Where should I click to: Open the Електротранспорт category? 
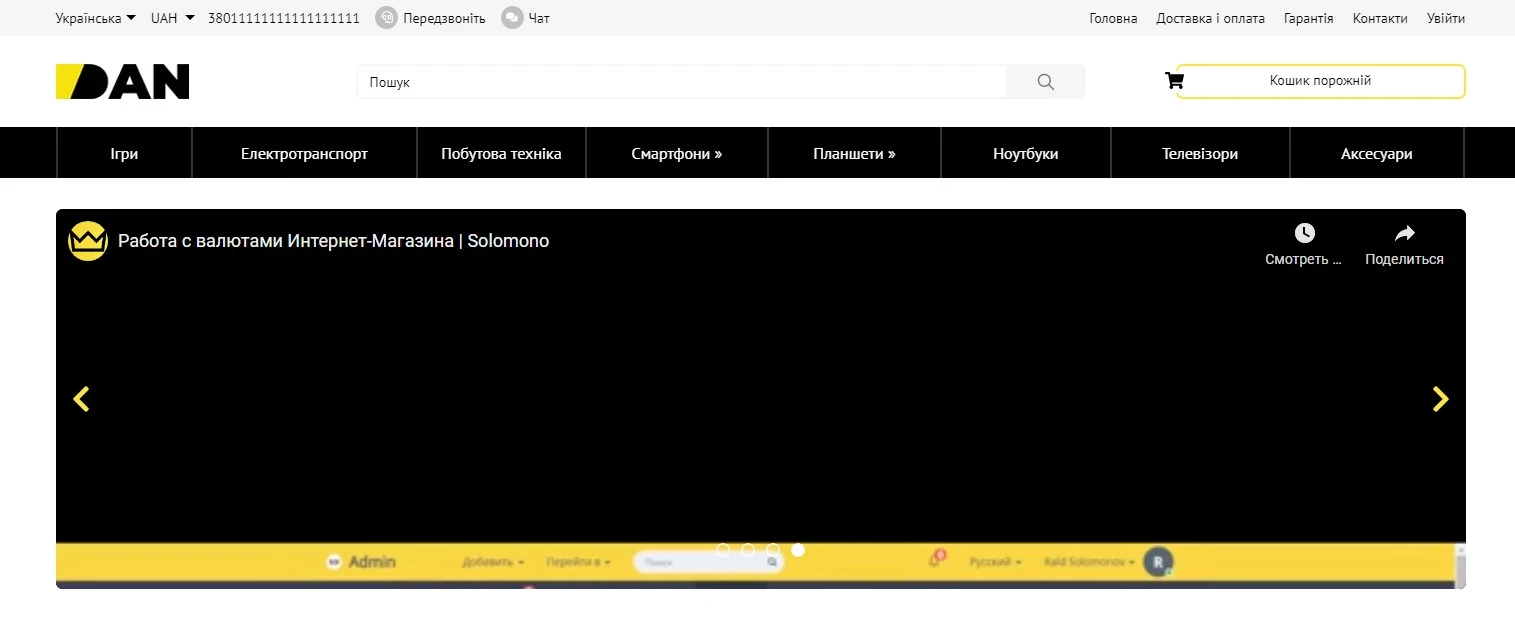tap(304, 154)
